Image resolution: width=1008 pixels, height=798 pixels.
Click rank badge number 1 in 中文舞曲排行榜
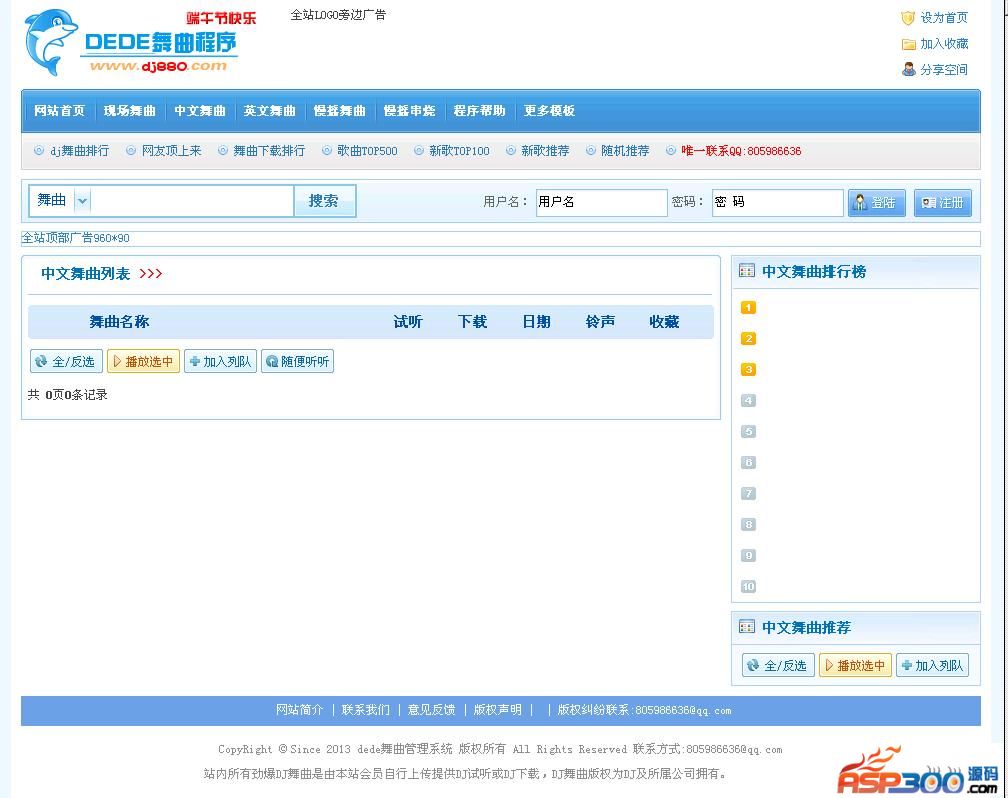pyautogui.click(x=748, y=307)
